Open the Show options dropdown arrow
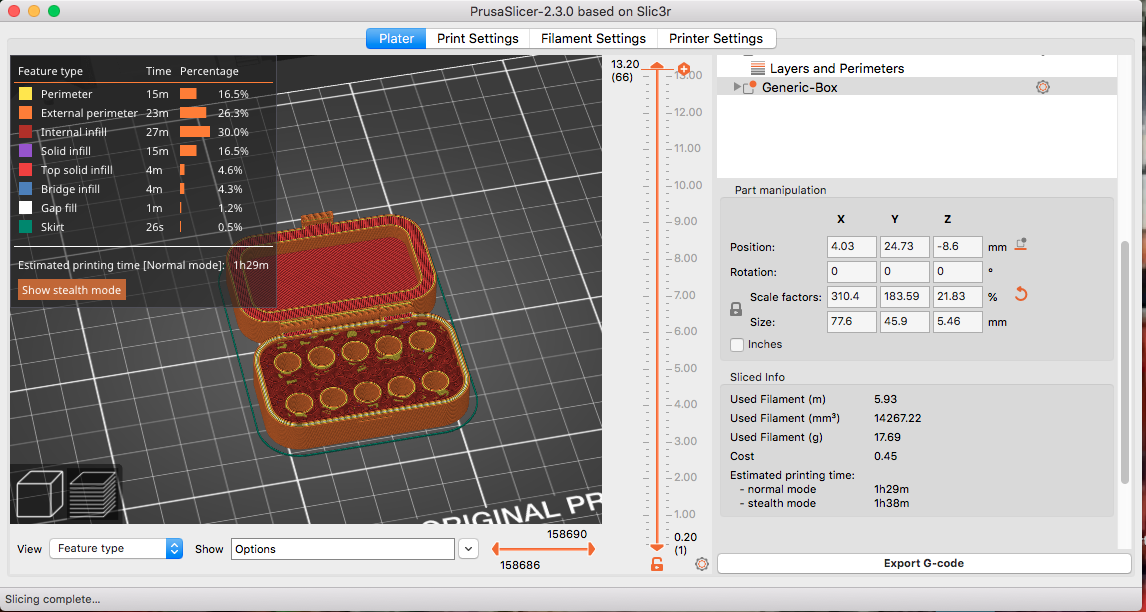1146x612 pixels. tap(468, 548)
